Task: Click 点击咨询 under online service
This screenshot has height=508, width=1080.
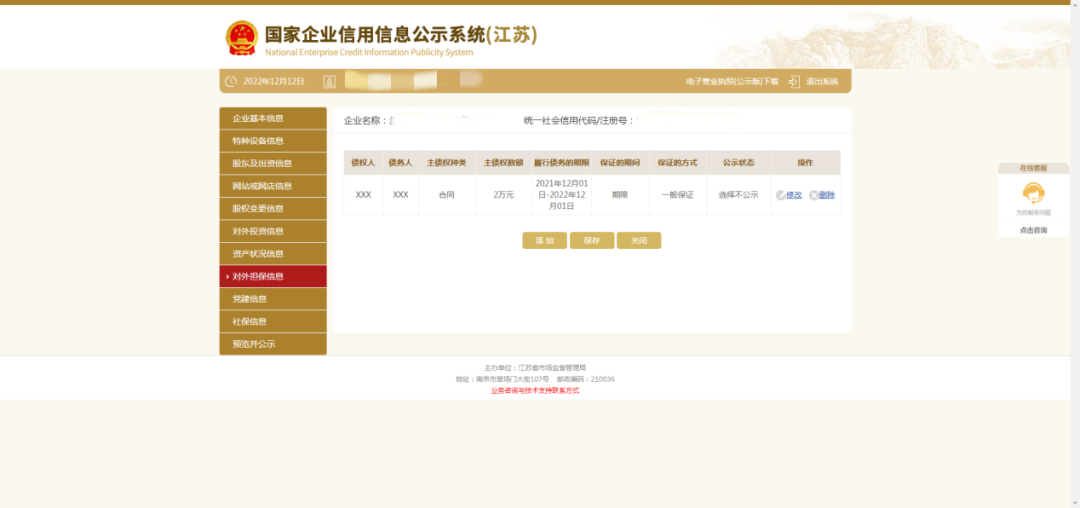Action: [x=1033, y=230]
